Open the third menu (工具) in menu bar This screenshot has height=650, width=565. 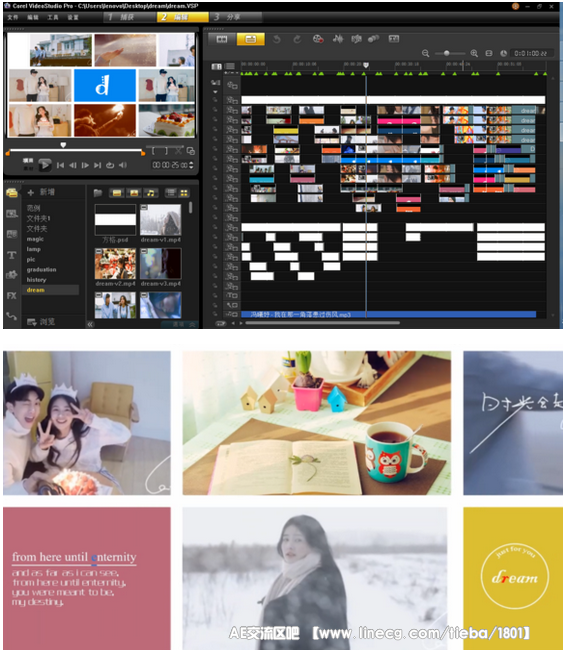point(53,17)
